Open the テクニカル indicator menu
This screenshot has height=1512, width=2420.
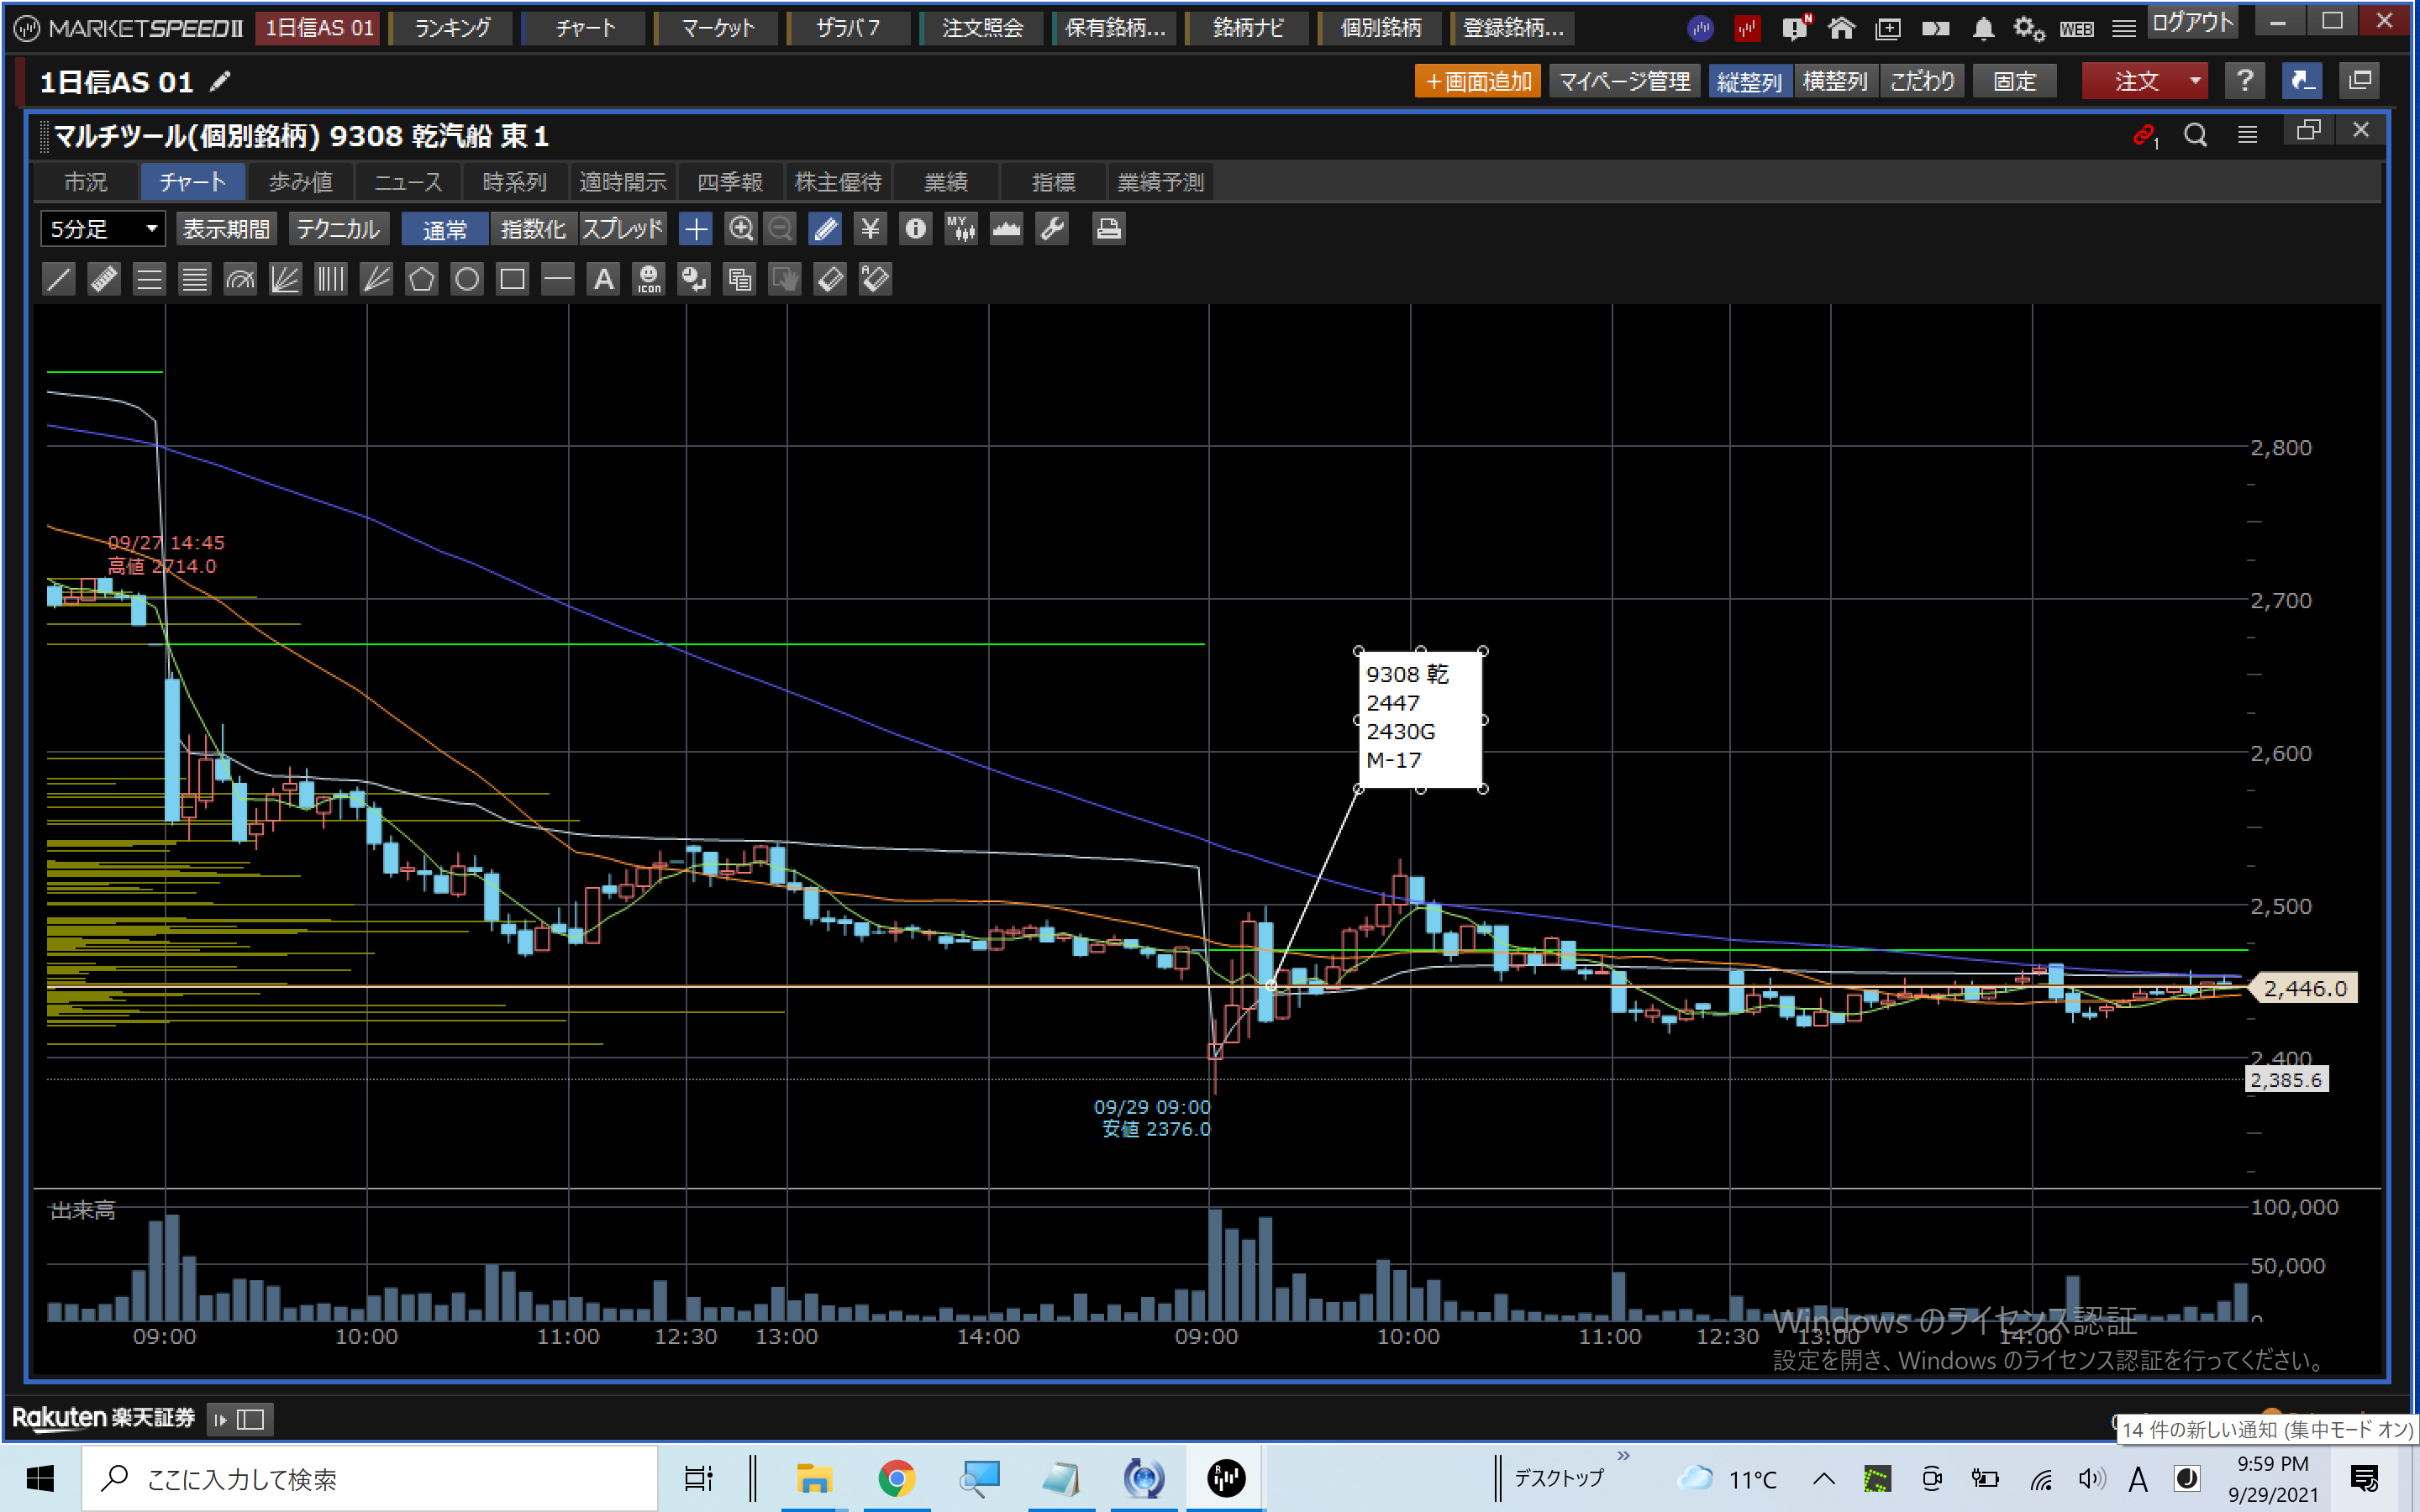pyautogui.click(x=338, y=229)
